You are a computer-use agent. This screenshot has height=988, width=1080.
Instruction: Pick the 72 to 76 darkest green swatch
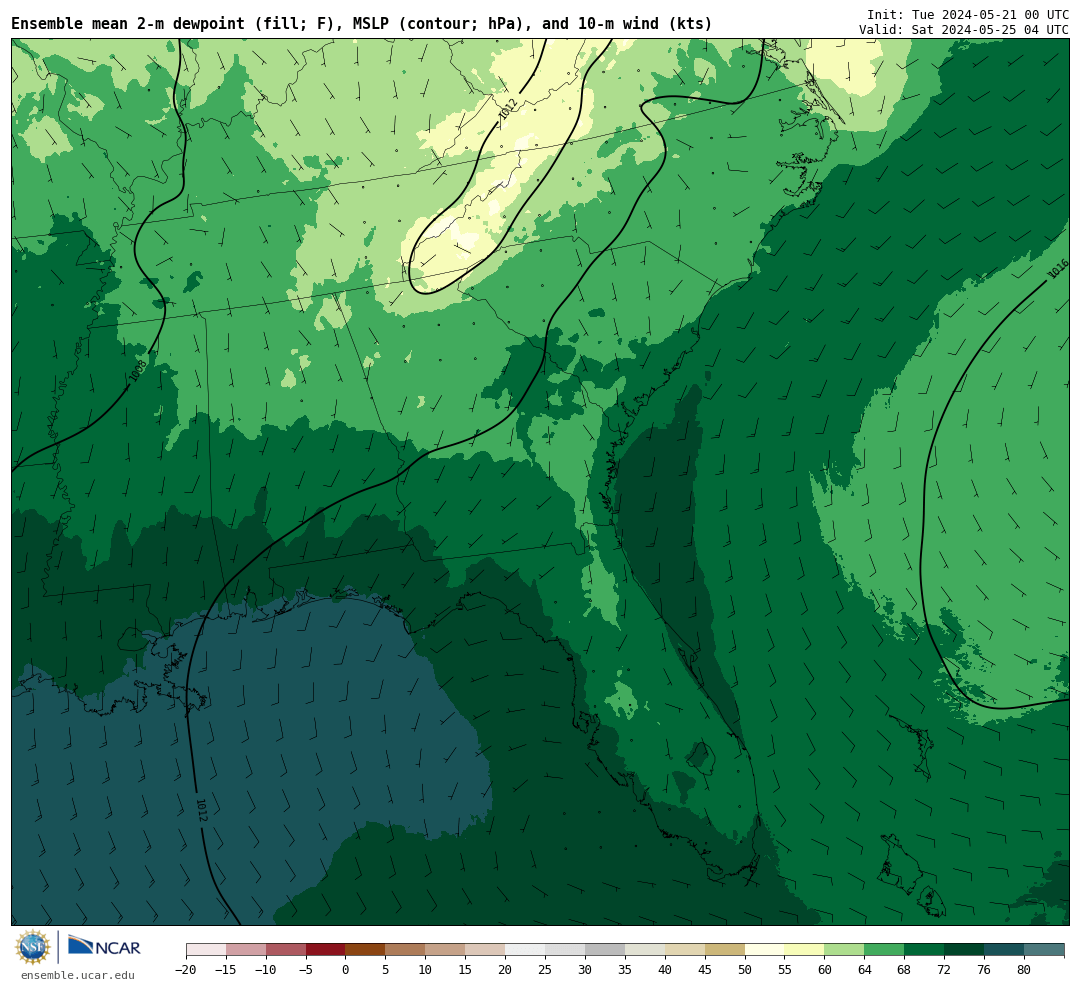click(965, 950)
